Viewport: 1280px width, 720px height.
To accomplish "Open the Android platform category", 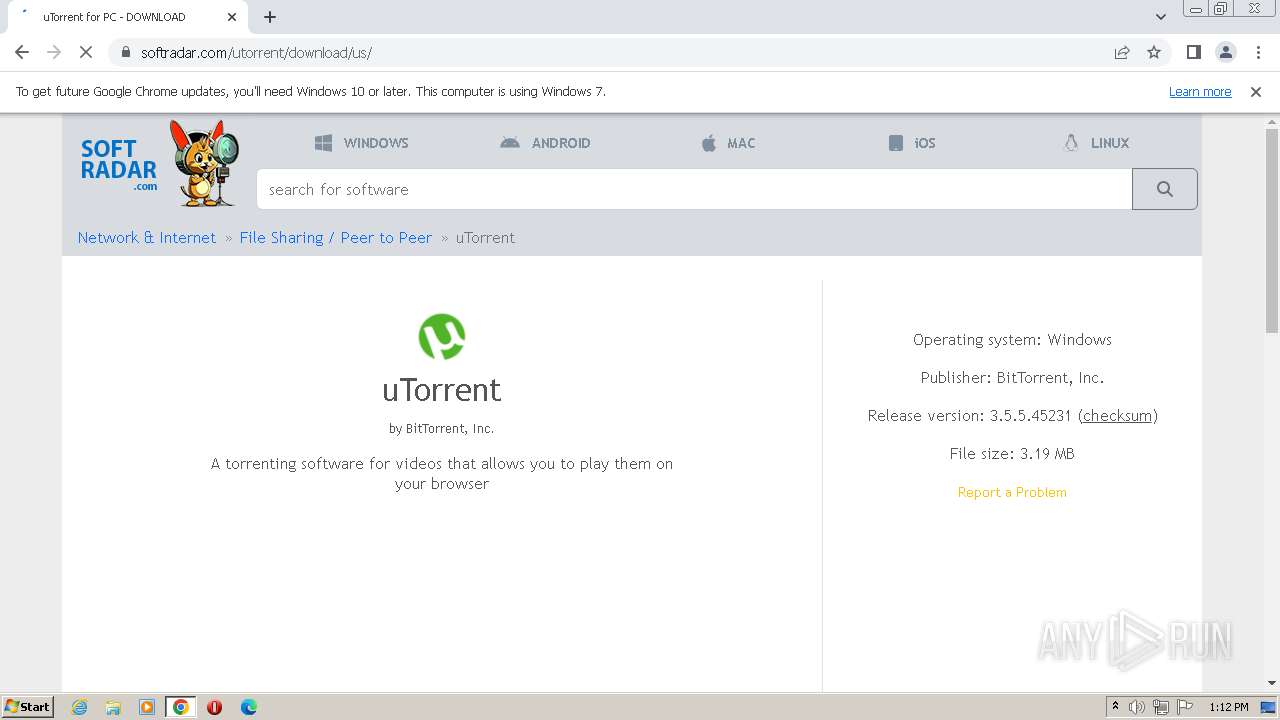I will [545, 143].
